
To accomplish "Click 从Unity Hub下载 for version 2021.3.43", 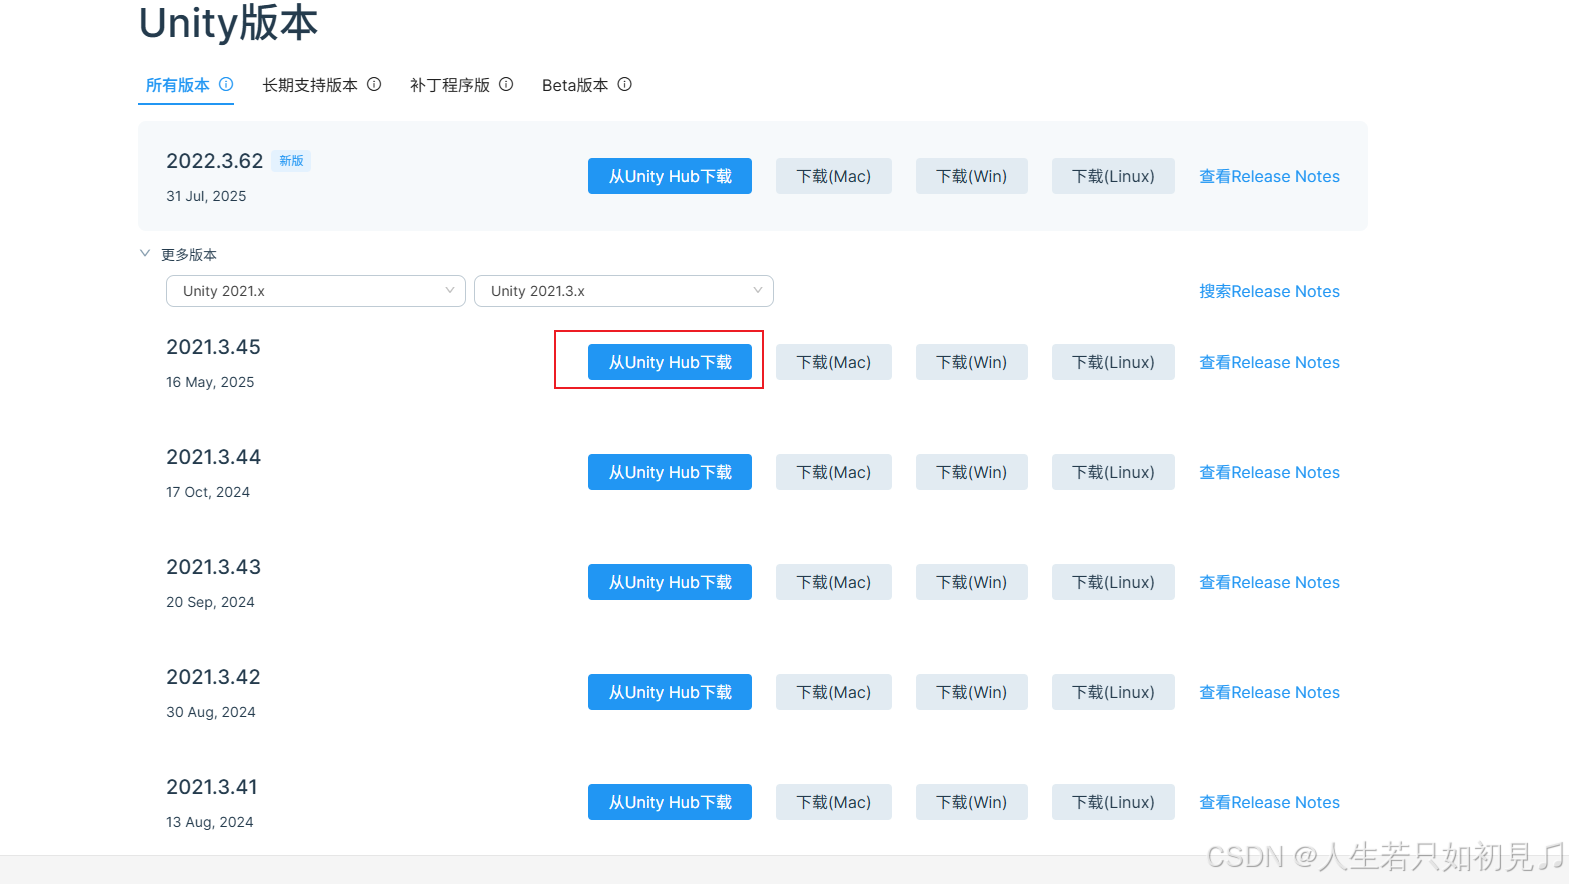I will [670, 582].
